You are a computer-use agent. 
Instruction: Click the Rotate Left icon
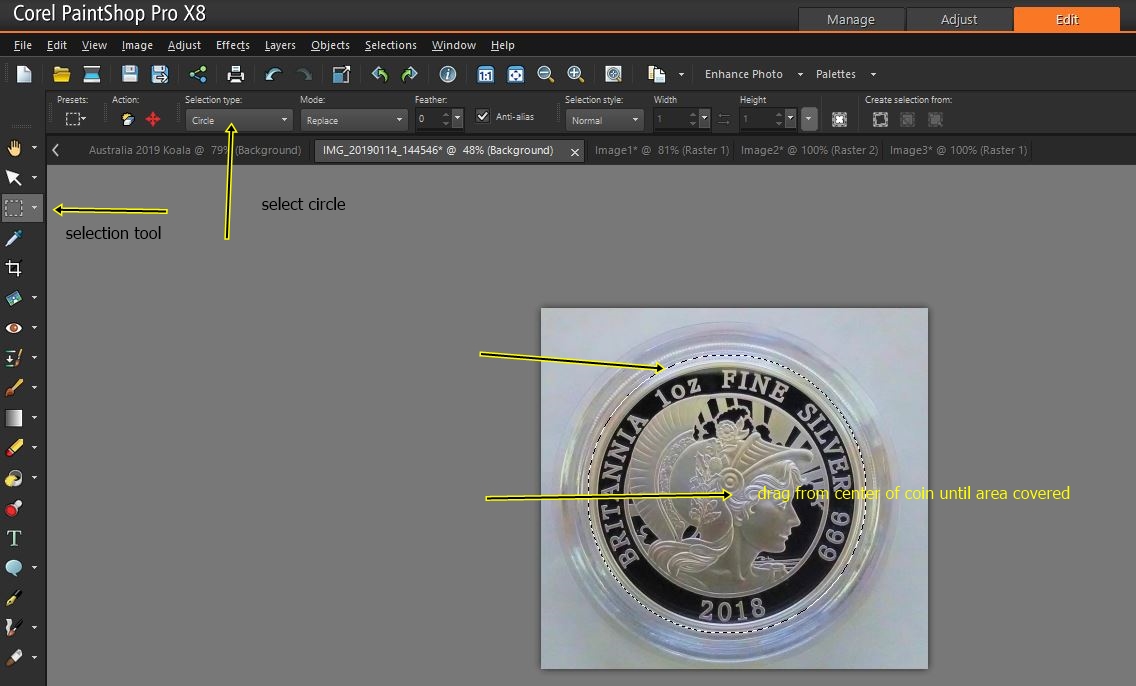click(379, 74)
